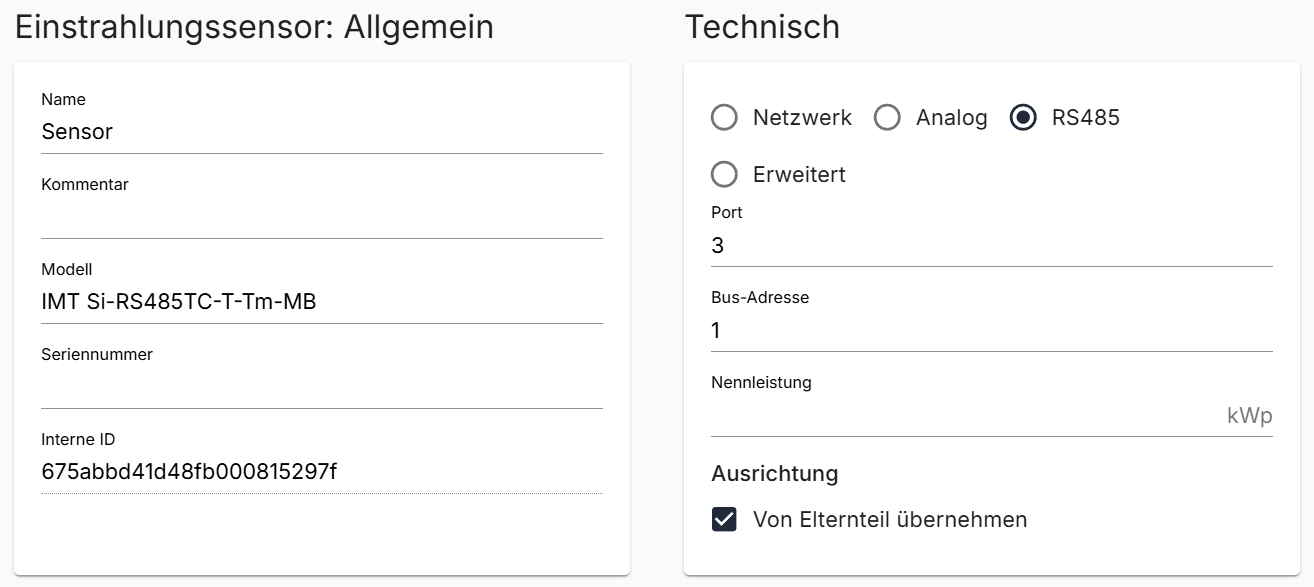Image resolution: width=1314 pixels, height=587 pixels.
Task: Enable the Erweitert radio option
Action: click(x=724, y=175)
